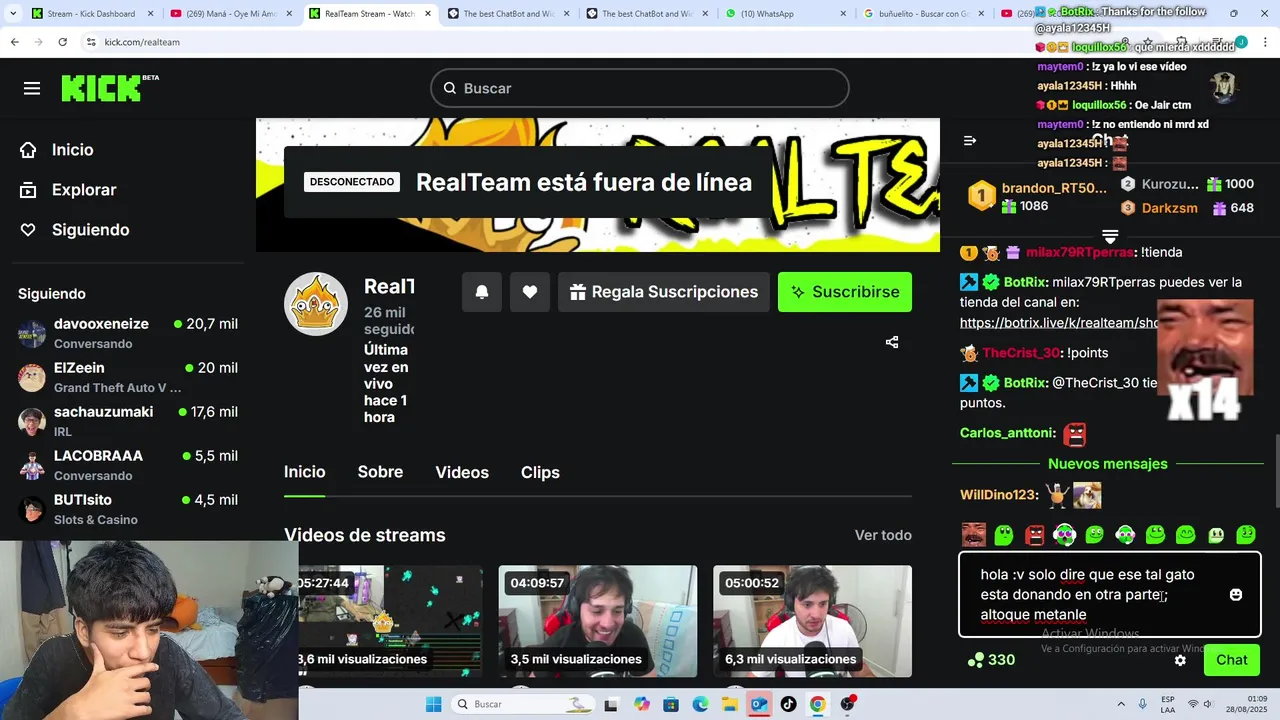1280x720 pixels.
Task: Open BUTIsito channel in sidebar
Action: tap(128, 509)
